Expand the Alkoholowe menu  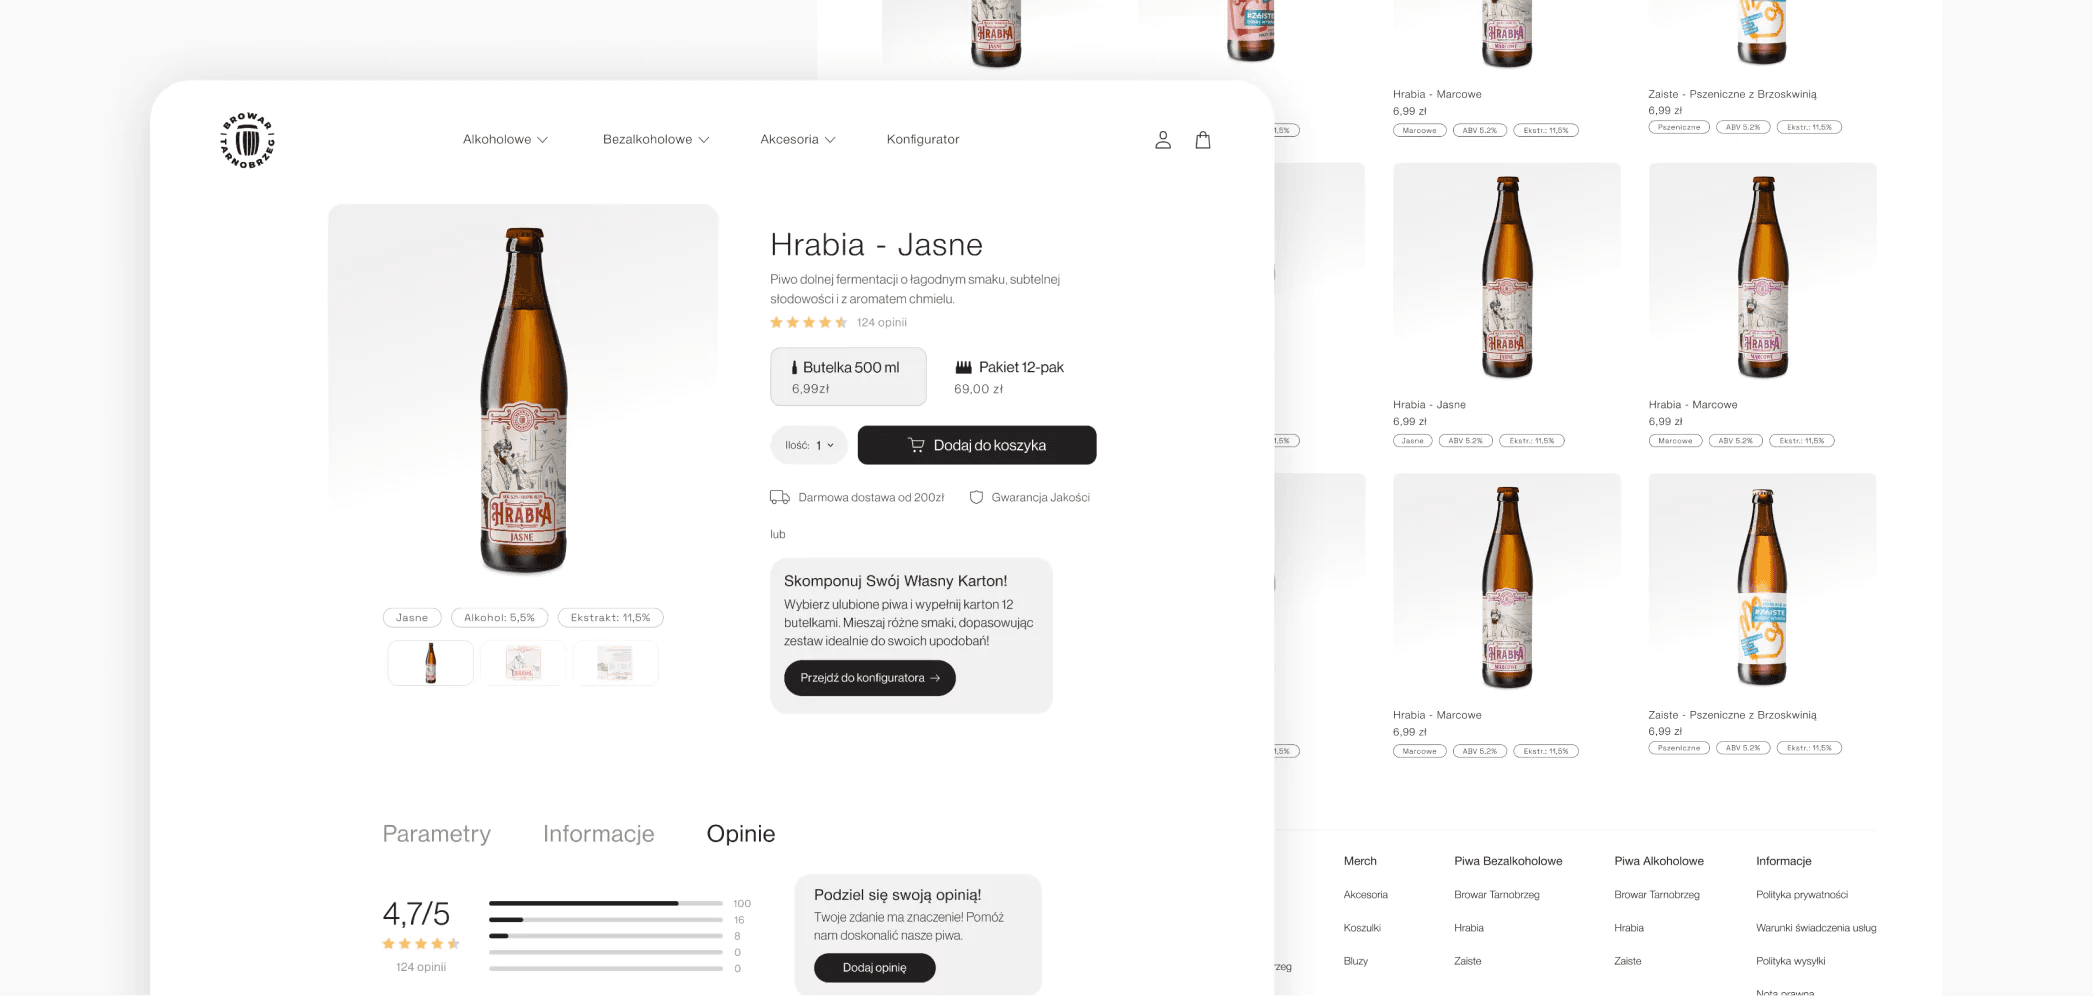click(505, 140)
